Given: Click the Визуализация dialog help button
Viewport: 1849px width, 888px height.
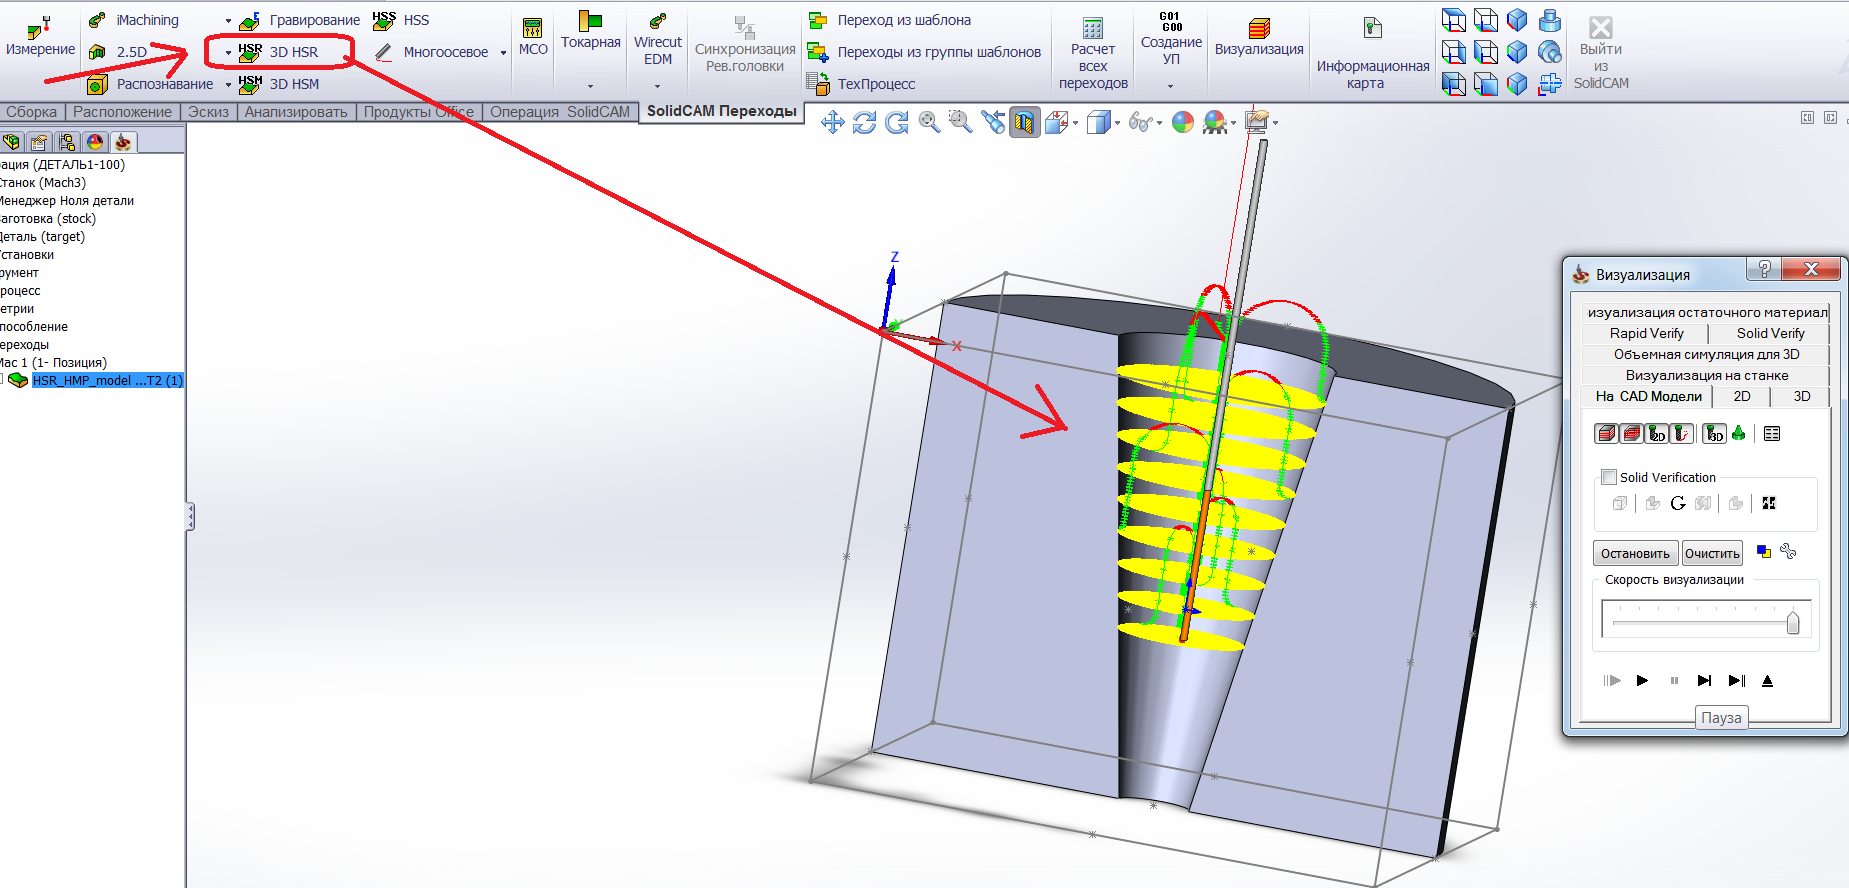Looking at the screenshot, I should [1764, 269].
